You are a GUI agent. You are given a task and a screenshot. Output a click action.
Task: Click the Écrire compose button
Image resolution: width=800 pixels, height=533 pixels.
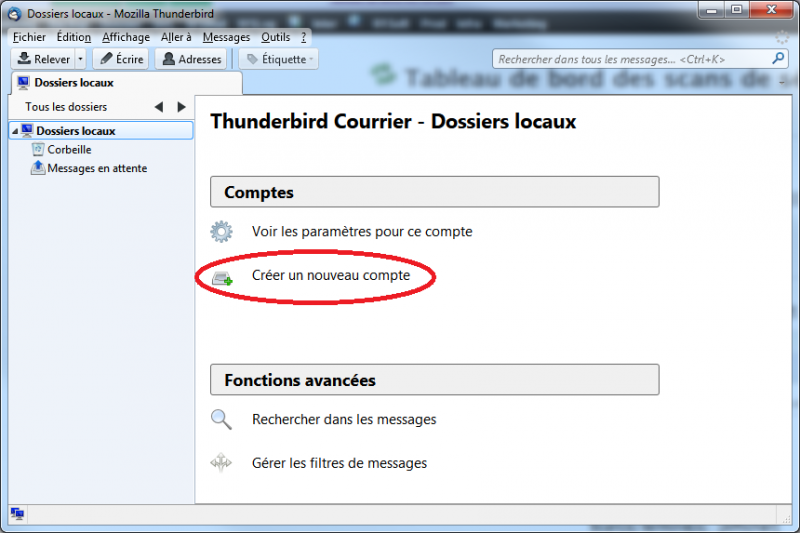coord(121,59)
